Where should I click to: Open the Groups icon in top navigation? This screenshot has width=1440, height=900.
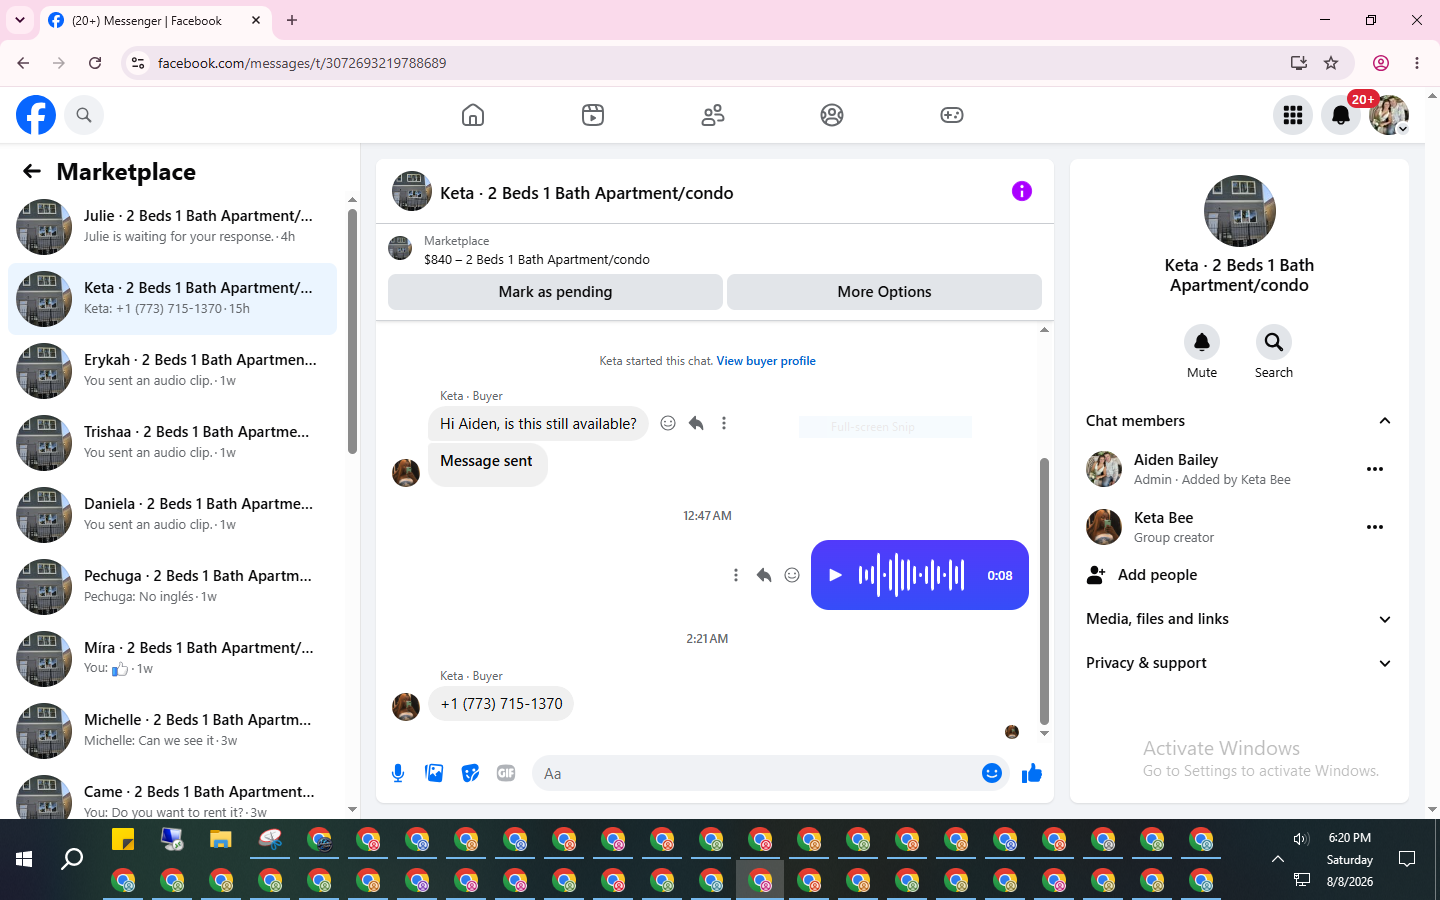pyautogui.click(x=832, y=115)
